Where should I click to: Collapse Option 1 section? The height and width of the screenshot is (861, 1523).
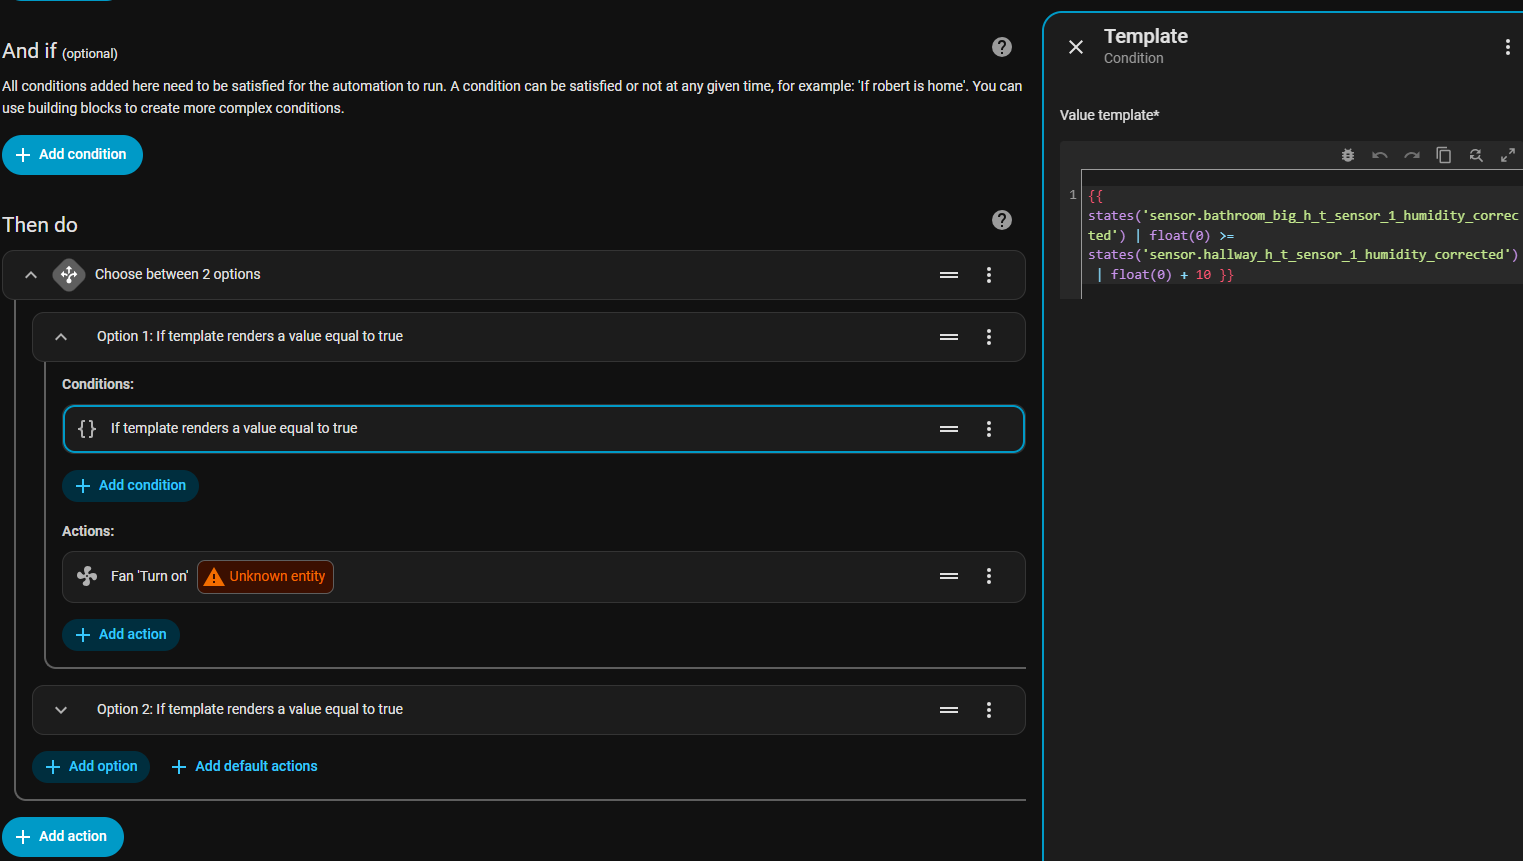61,337
